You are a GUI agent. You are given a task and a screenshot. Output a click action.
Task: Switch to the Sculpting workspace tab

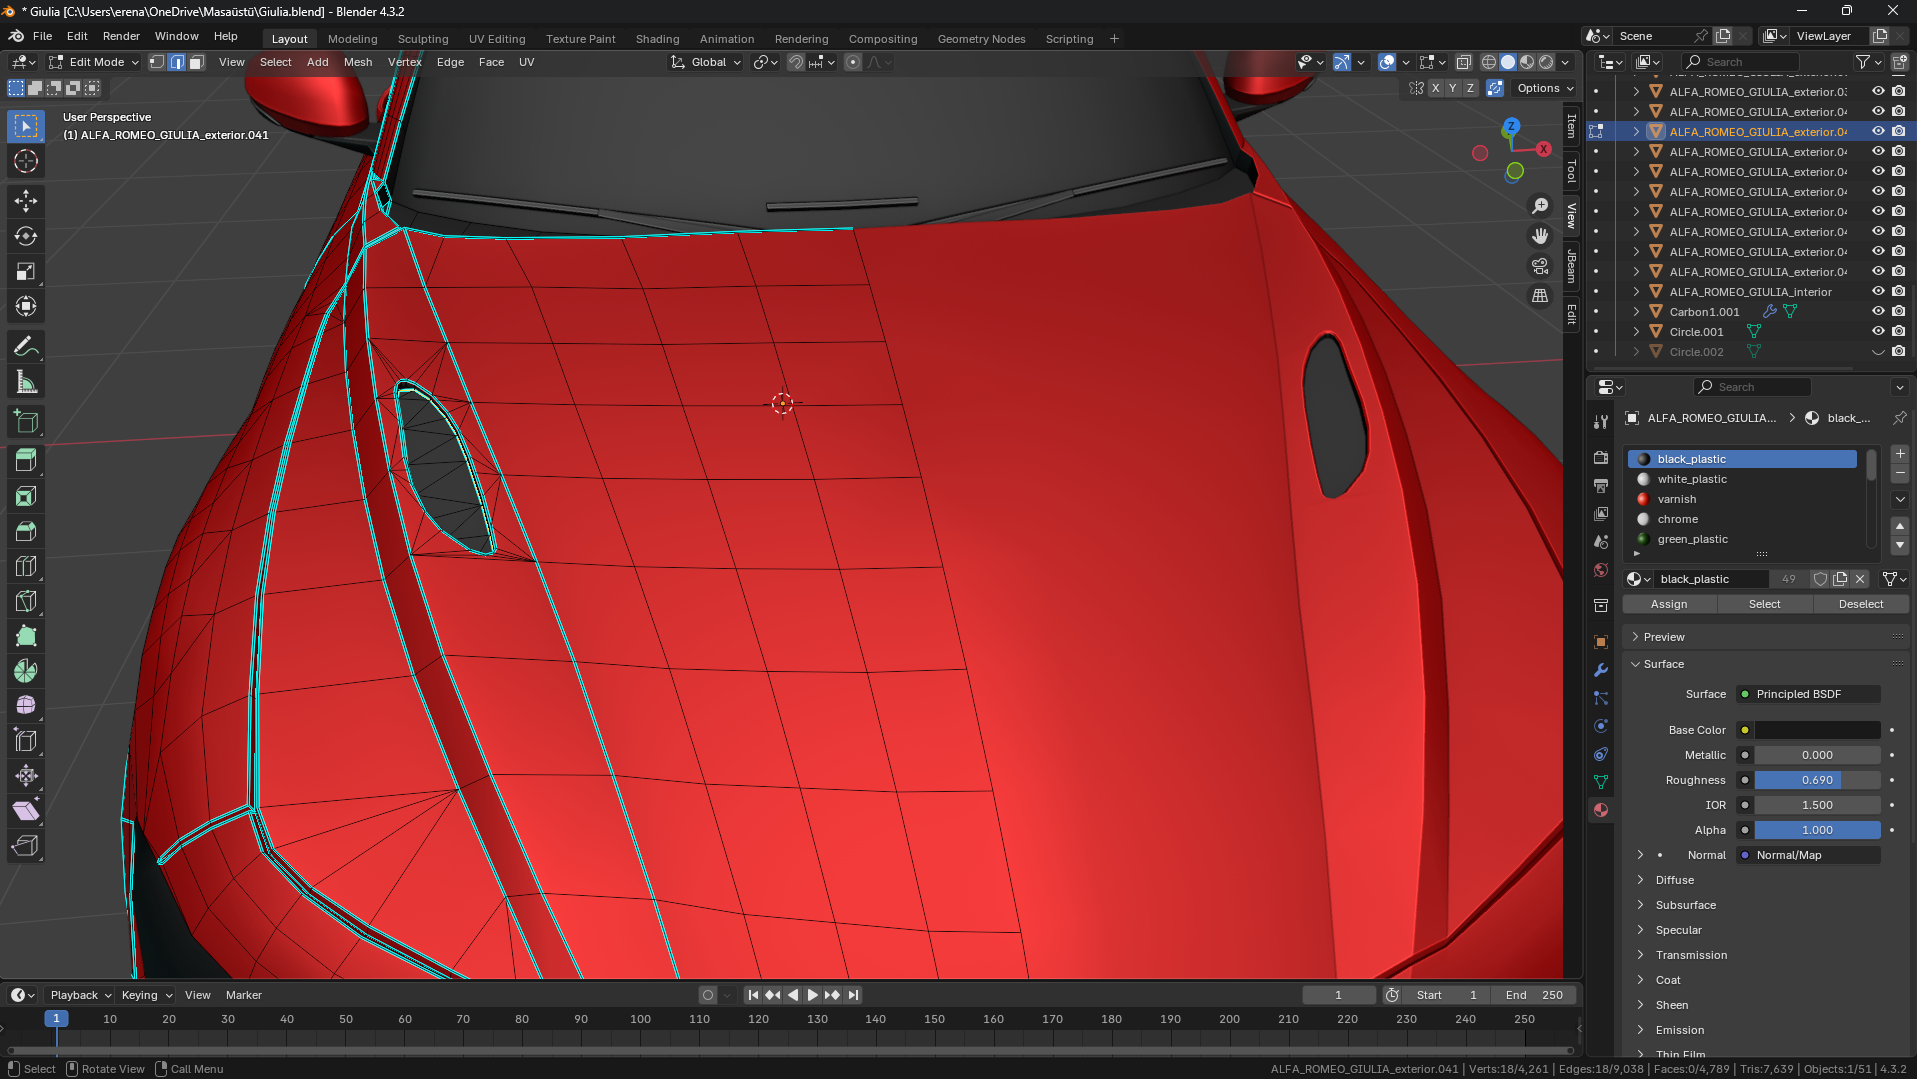(423, 39)
